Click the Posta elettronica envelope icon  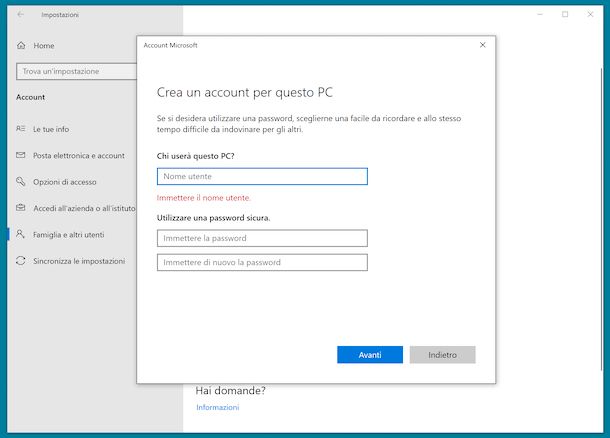point(21,155)
